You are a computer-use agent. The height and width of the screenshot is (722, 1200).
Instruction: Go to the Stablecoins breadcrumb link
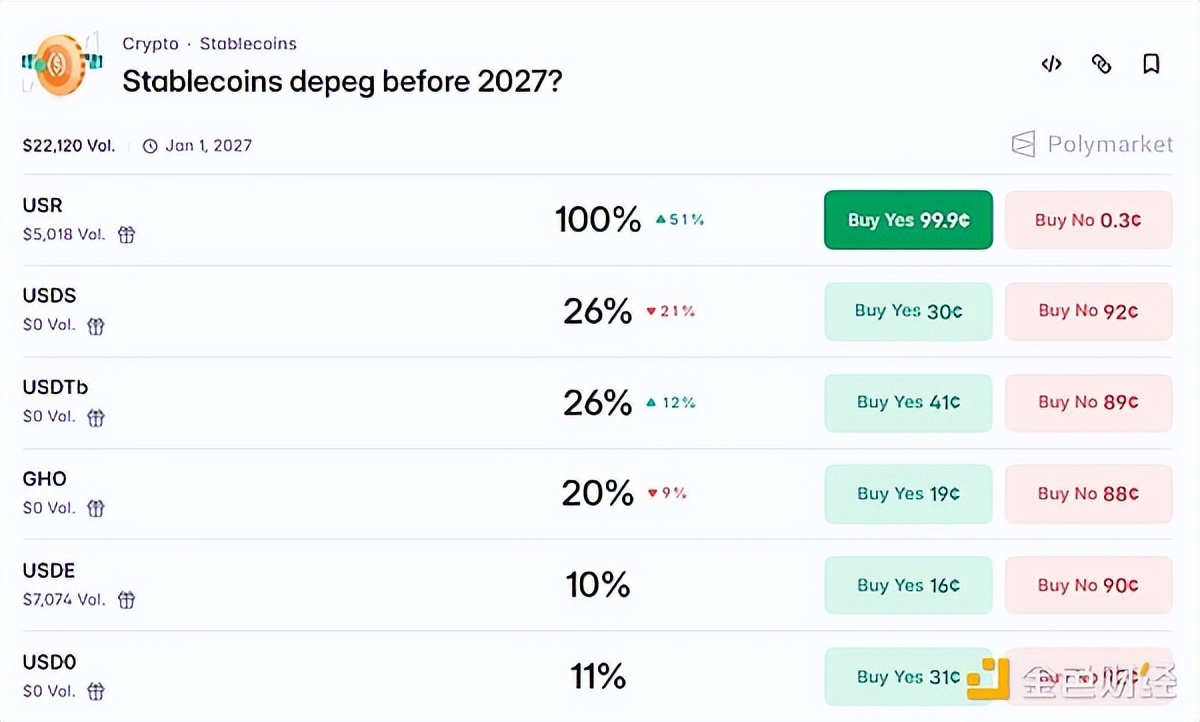point(248,44)
